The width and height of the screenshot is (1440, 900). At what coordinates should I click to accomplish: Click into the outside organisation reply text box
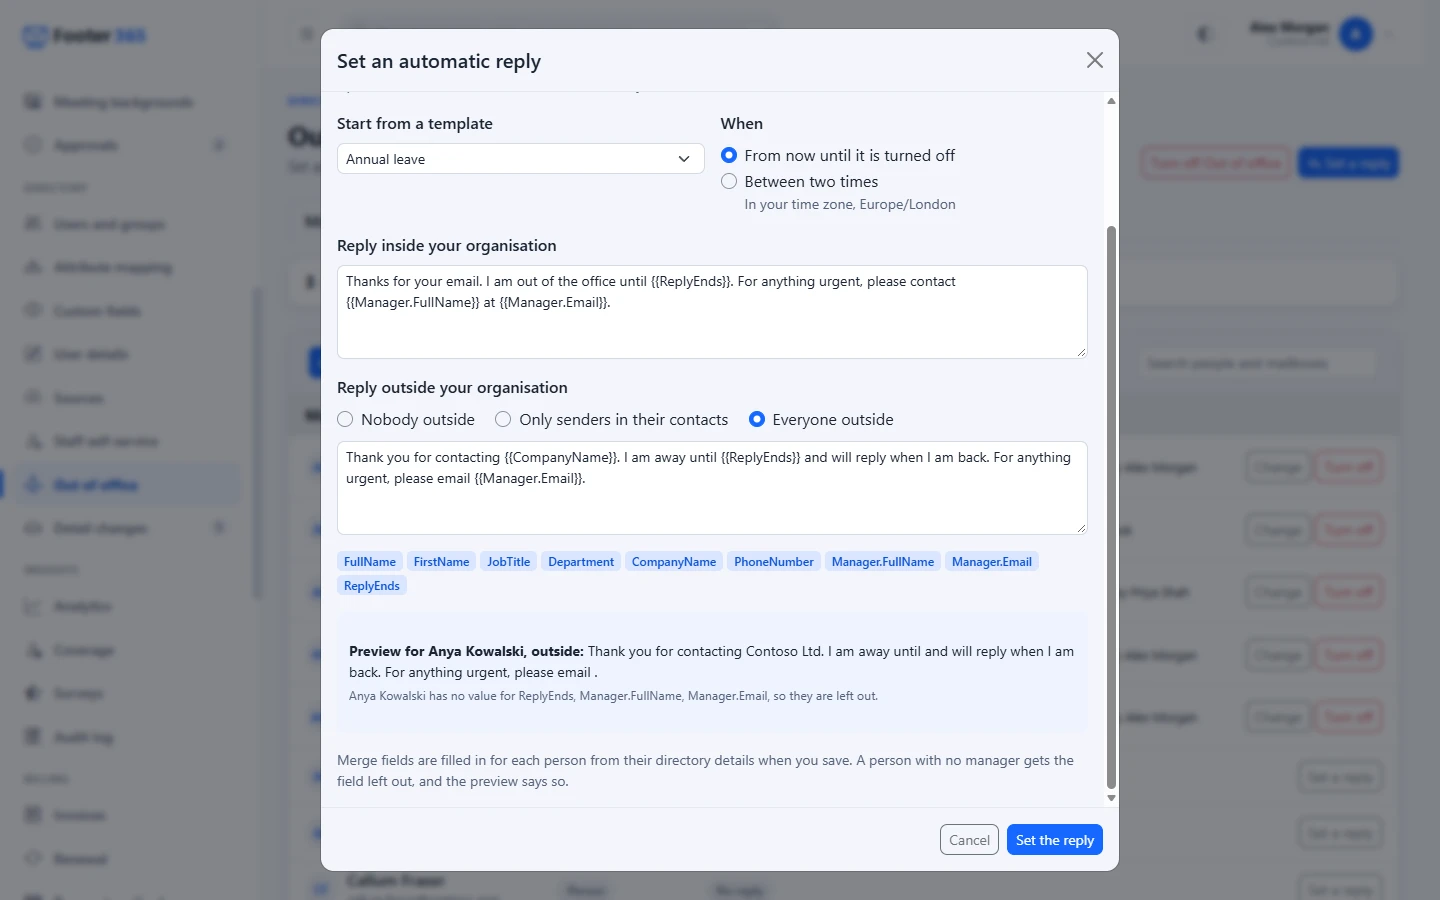coord(712,487)
